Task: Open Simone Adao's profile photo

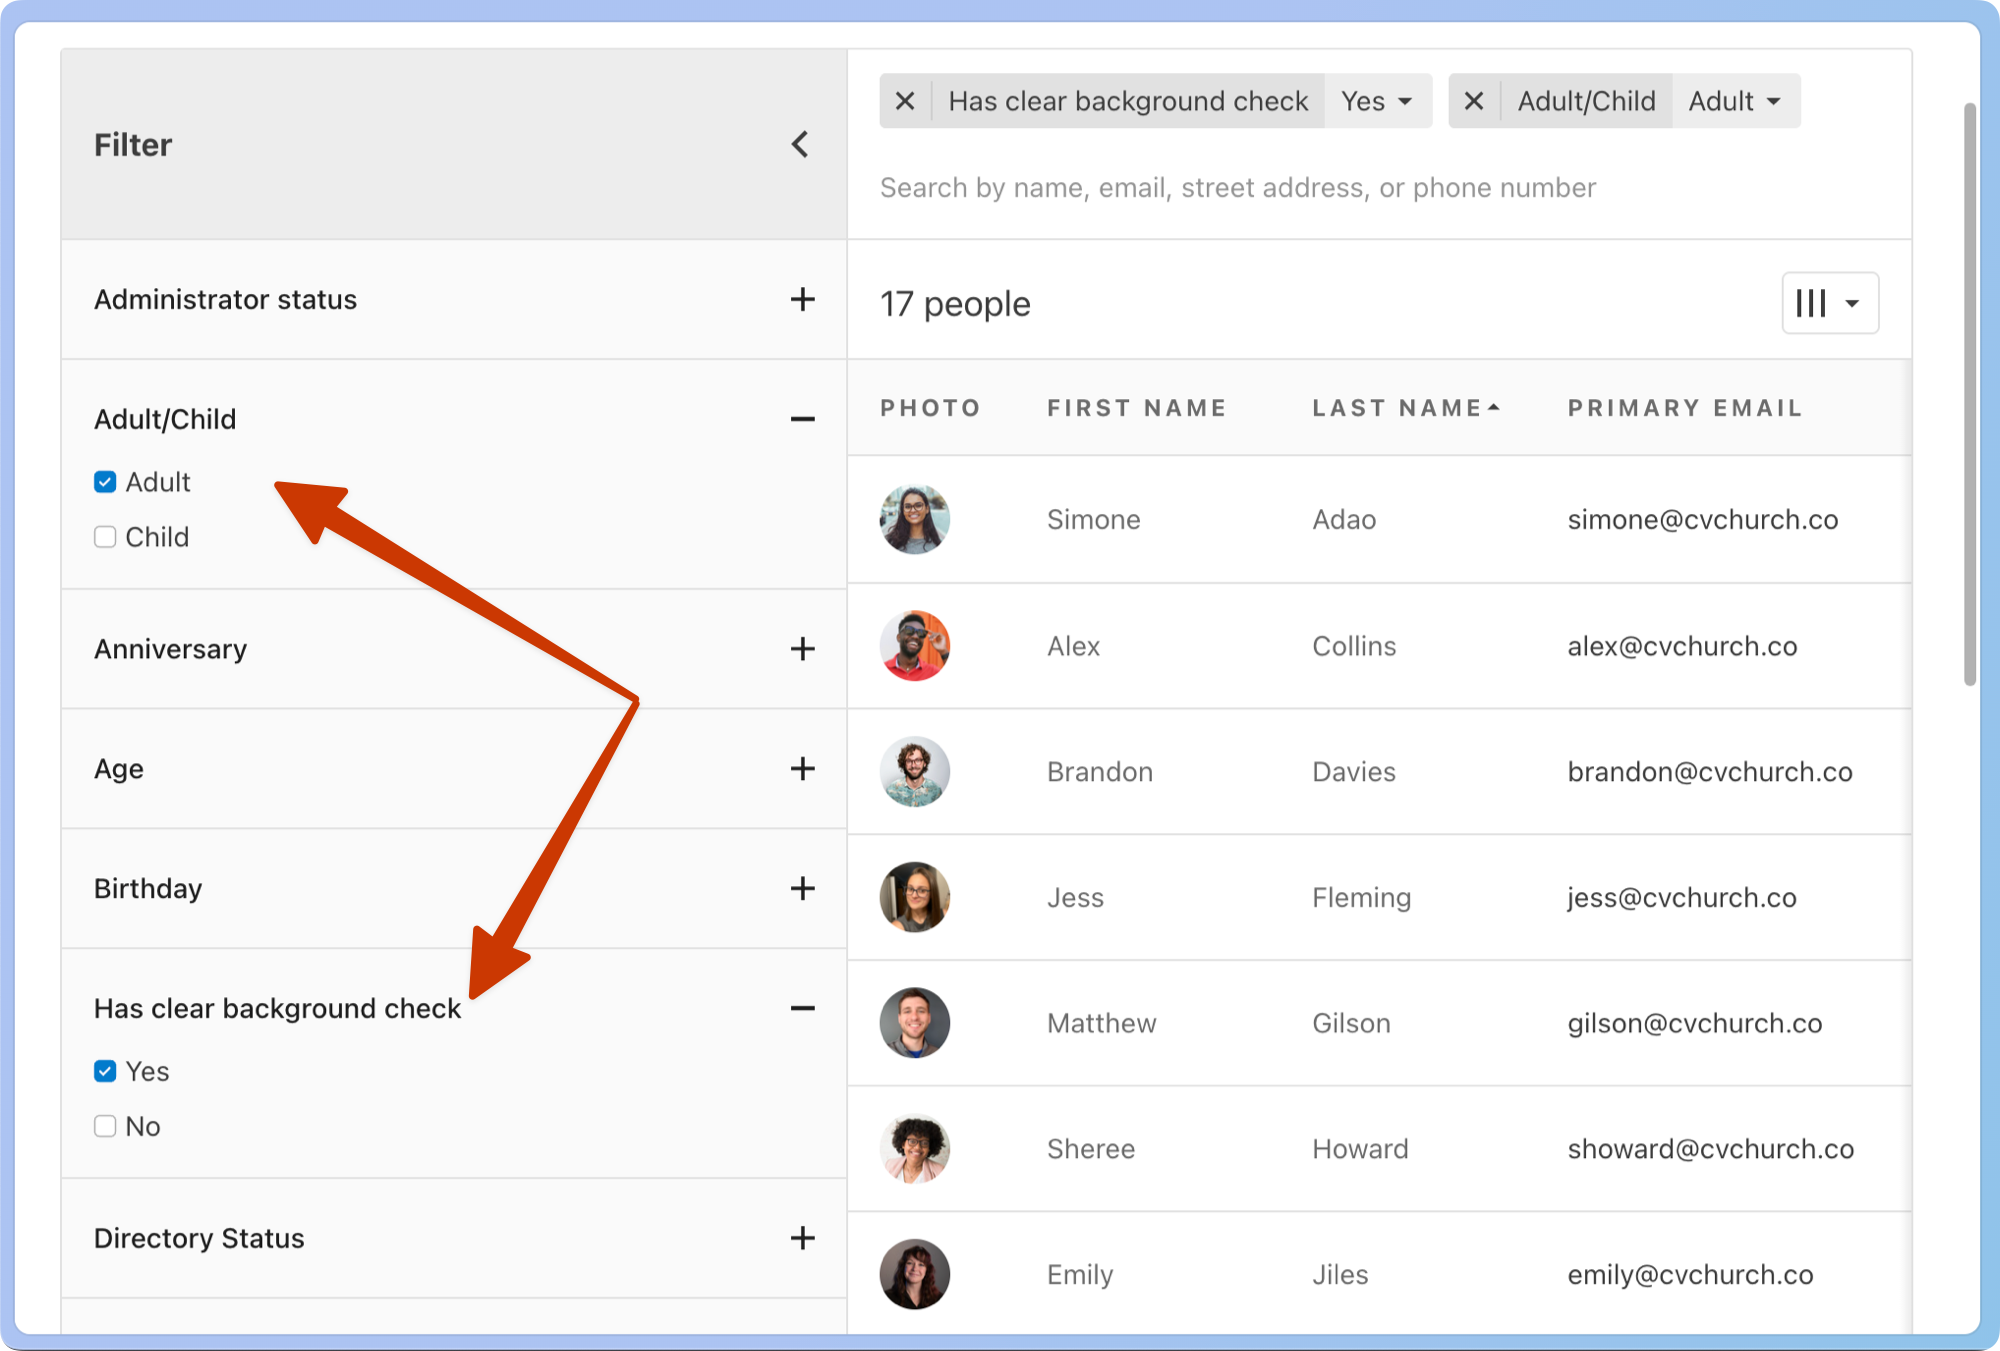Action: 914,520
